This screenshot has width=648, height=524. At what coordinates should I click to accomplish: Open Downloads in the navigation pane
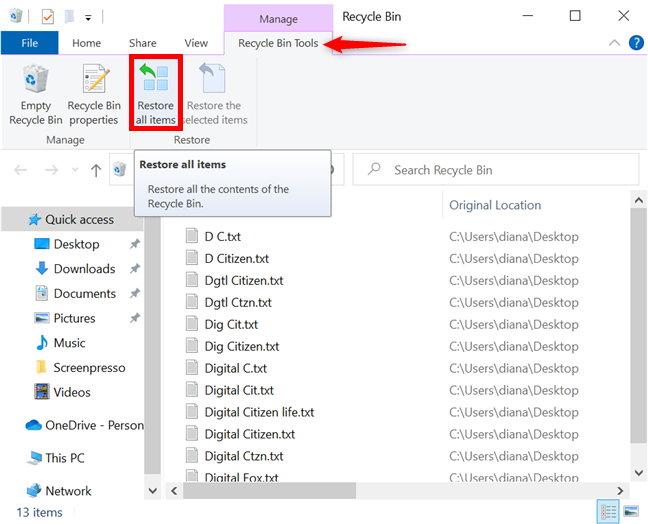[x=75, y=269]
